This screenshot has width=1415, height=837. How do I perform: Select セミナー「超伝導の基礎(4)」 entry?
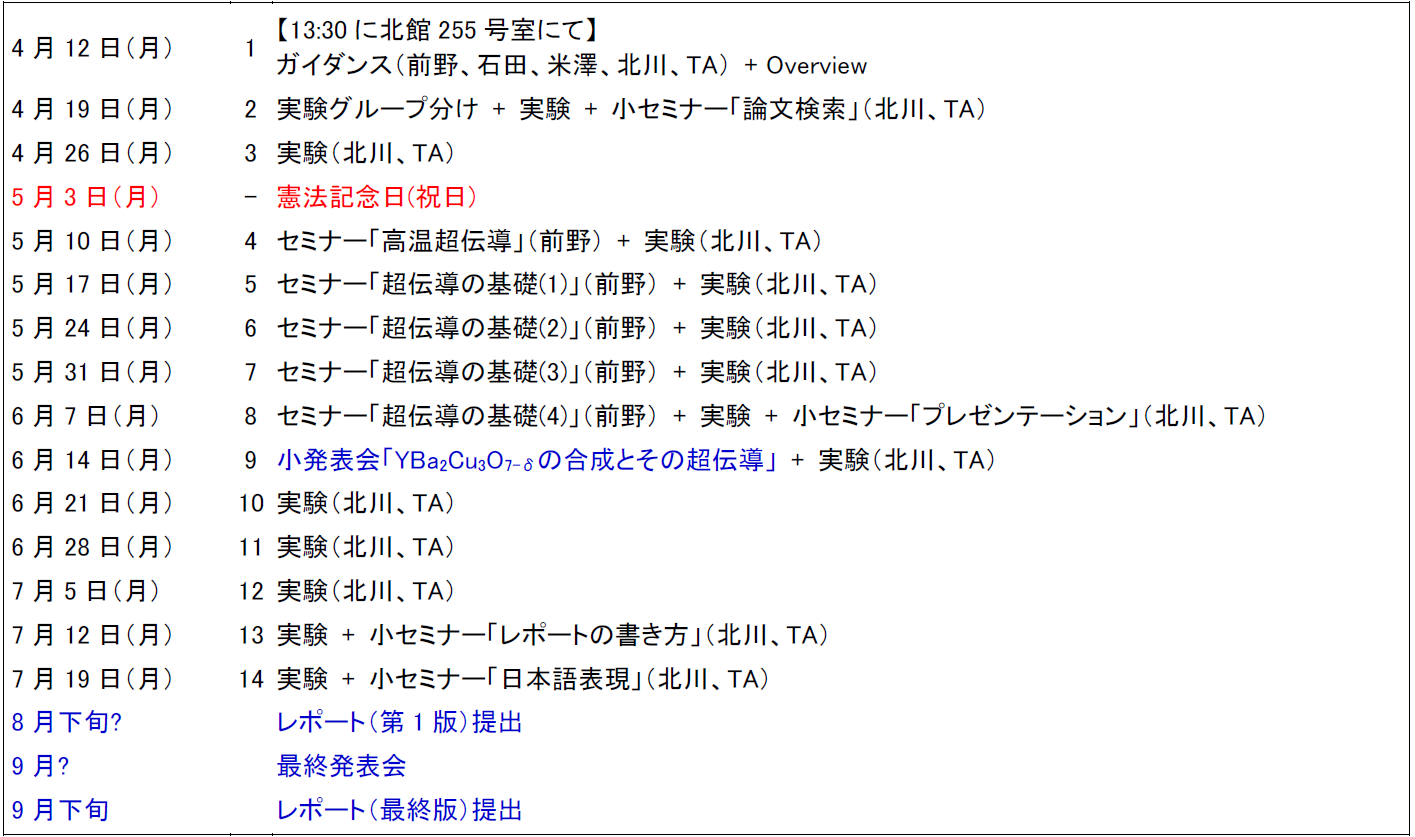click(x=772, y=416)
